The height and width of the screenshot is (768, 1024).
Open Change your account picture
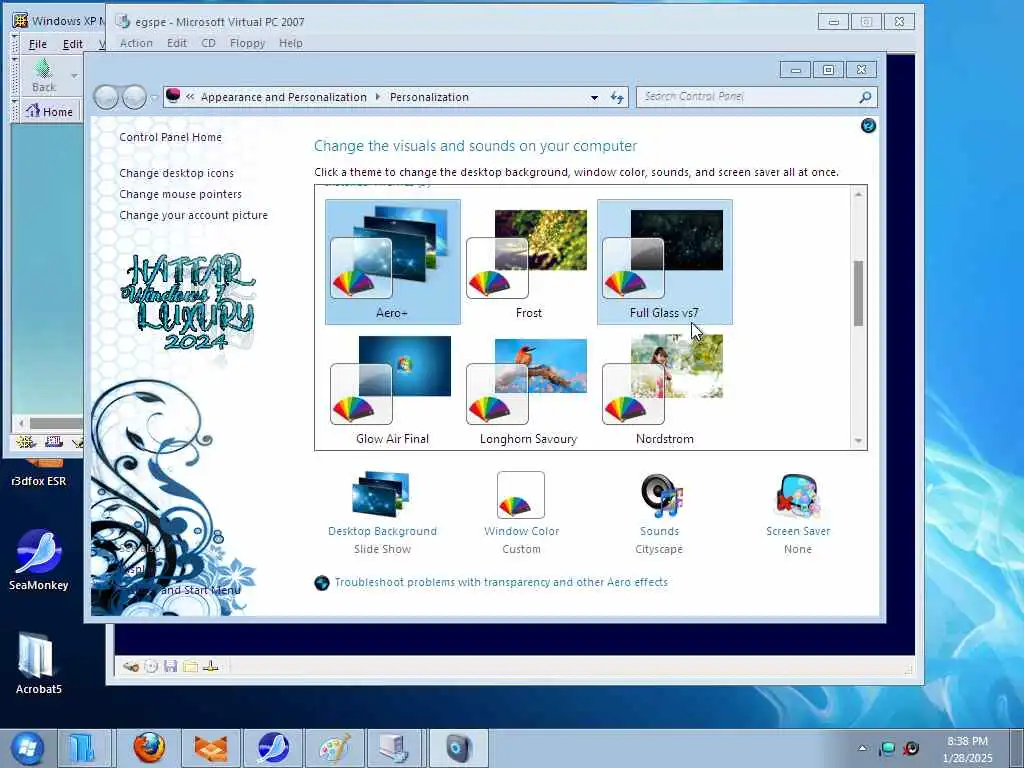(x=193, y=215)
